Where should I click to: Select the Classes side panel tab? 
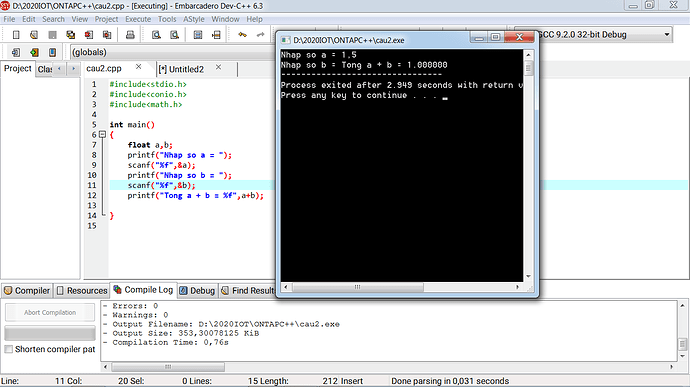(x=44, y=69)
